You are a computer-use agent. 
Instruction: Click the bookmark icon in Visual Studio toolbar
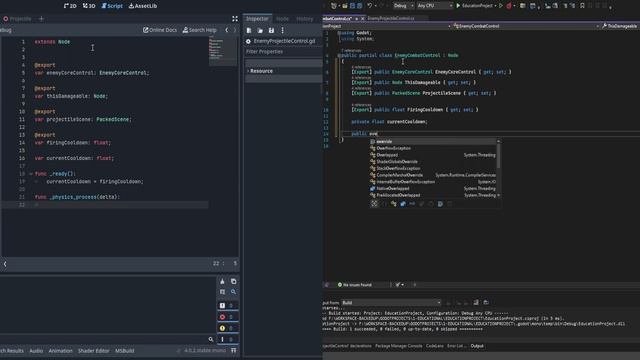coord(582,6)
